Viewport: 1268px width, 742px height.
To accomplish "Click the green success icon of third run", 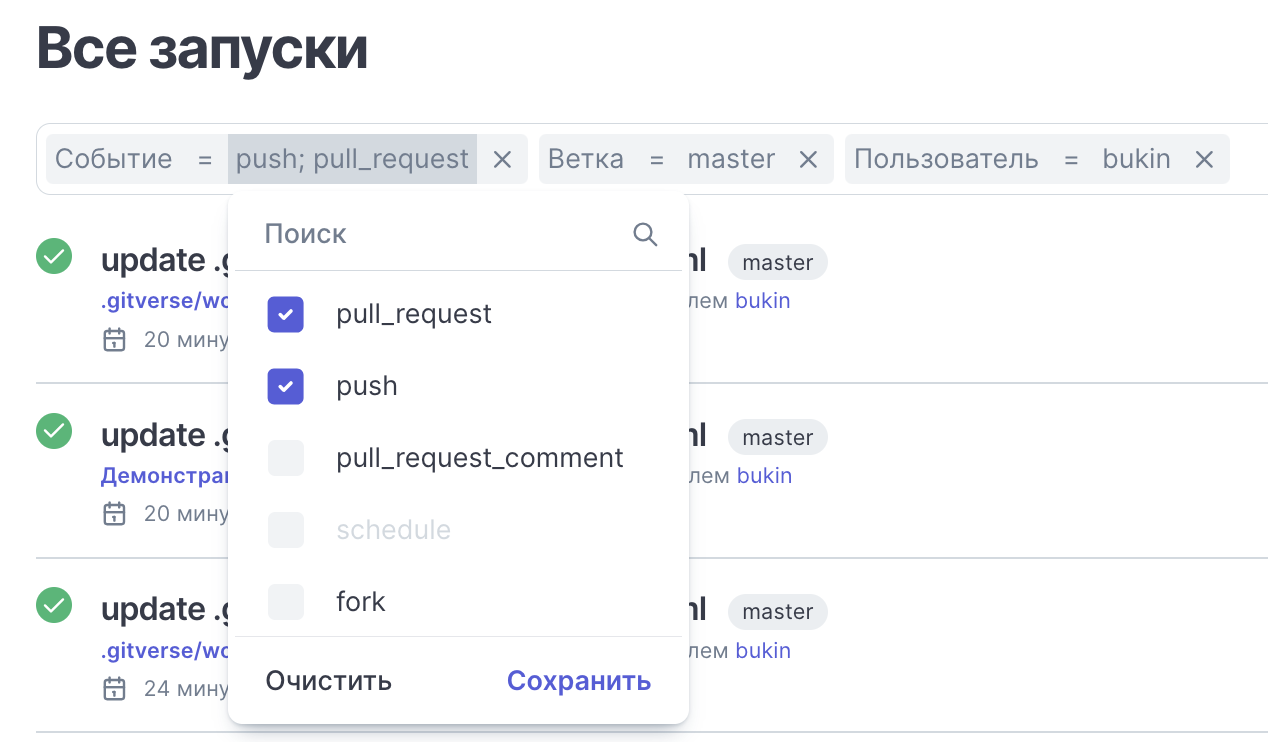I will pos(54,606).
